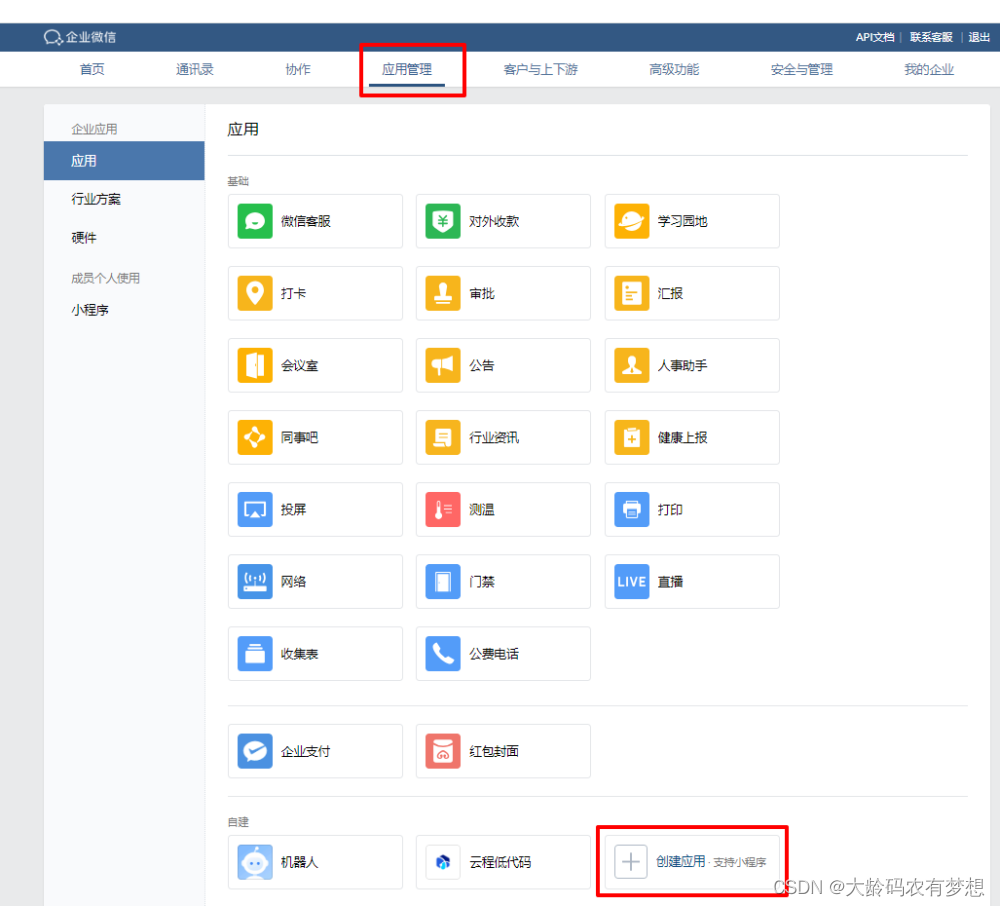
Task: Select 行业方案 in the sidebar
Action: click(96, 199)
